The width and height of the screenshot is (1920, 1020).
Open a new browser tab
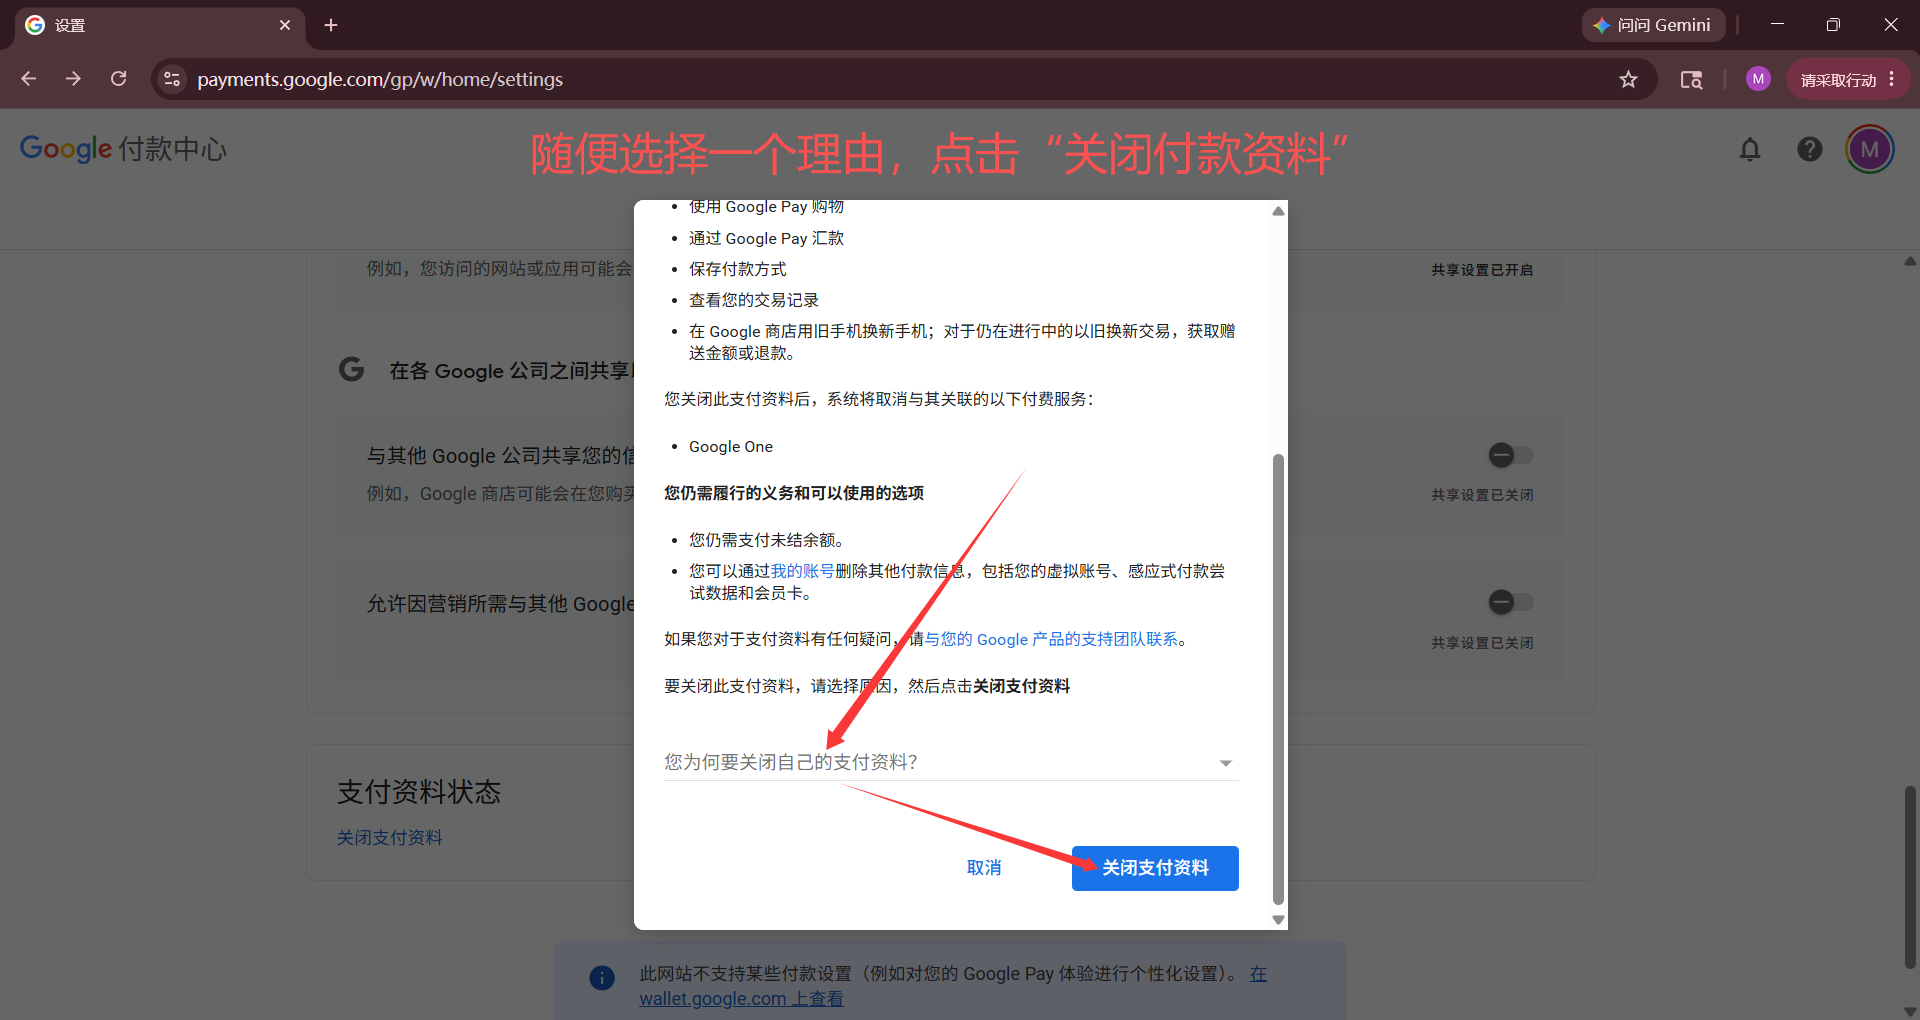pyautogui.click(x=331, y=25)
